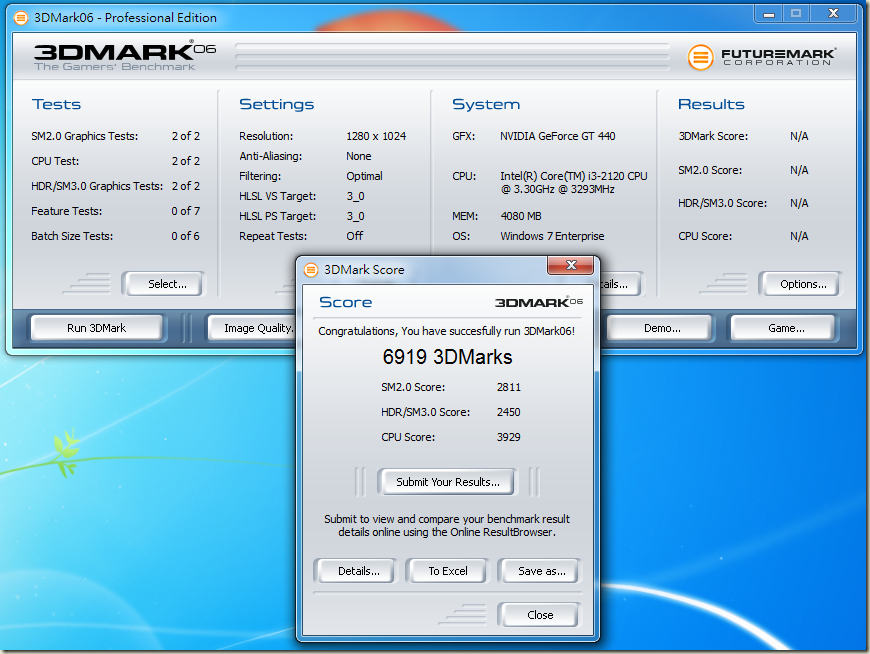
Task: Click the Filtering value Optimal
Action: pos(365,176)
